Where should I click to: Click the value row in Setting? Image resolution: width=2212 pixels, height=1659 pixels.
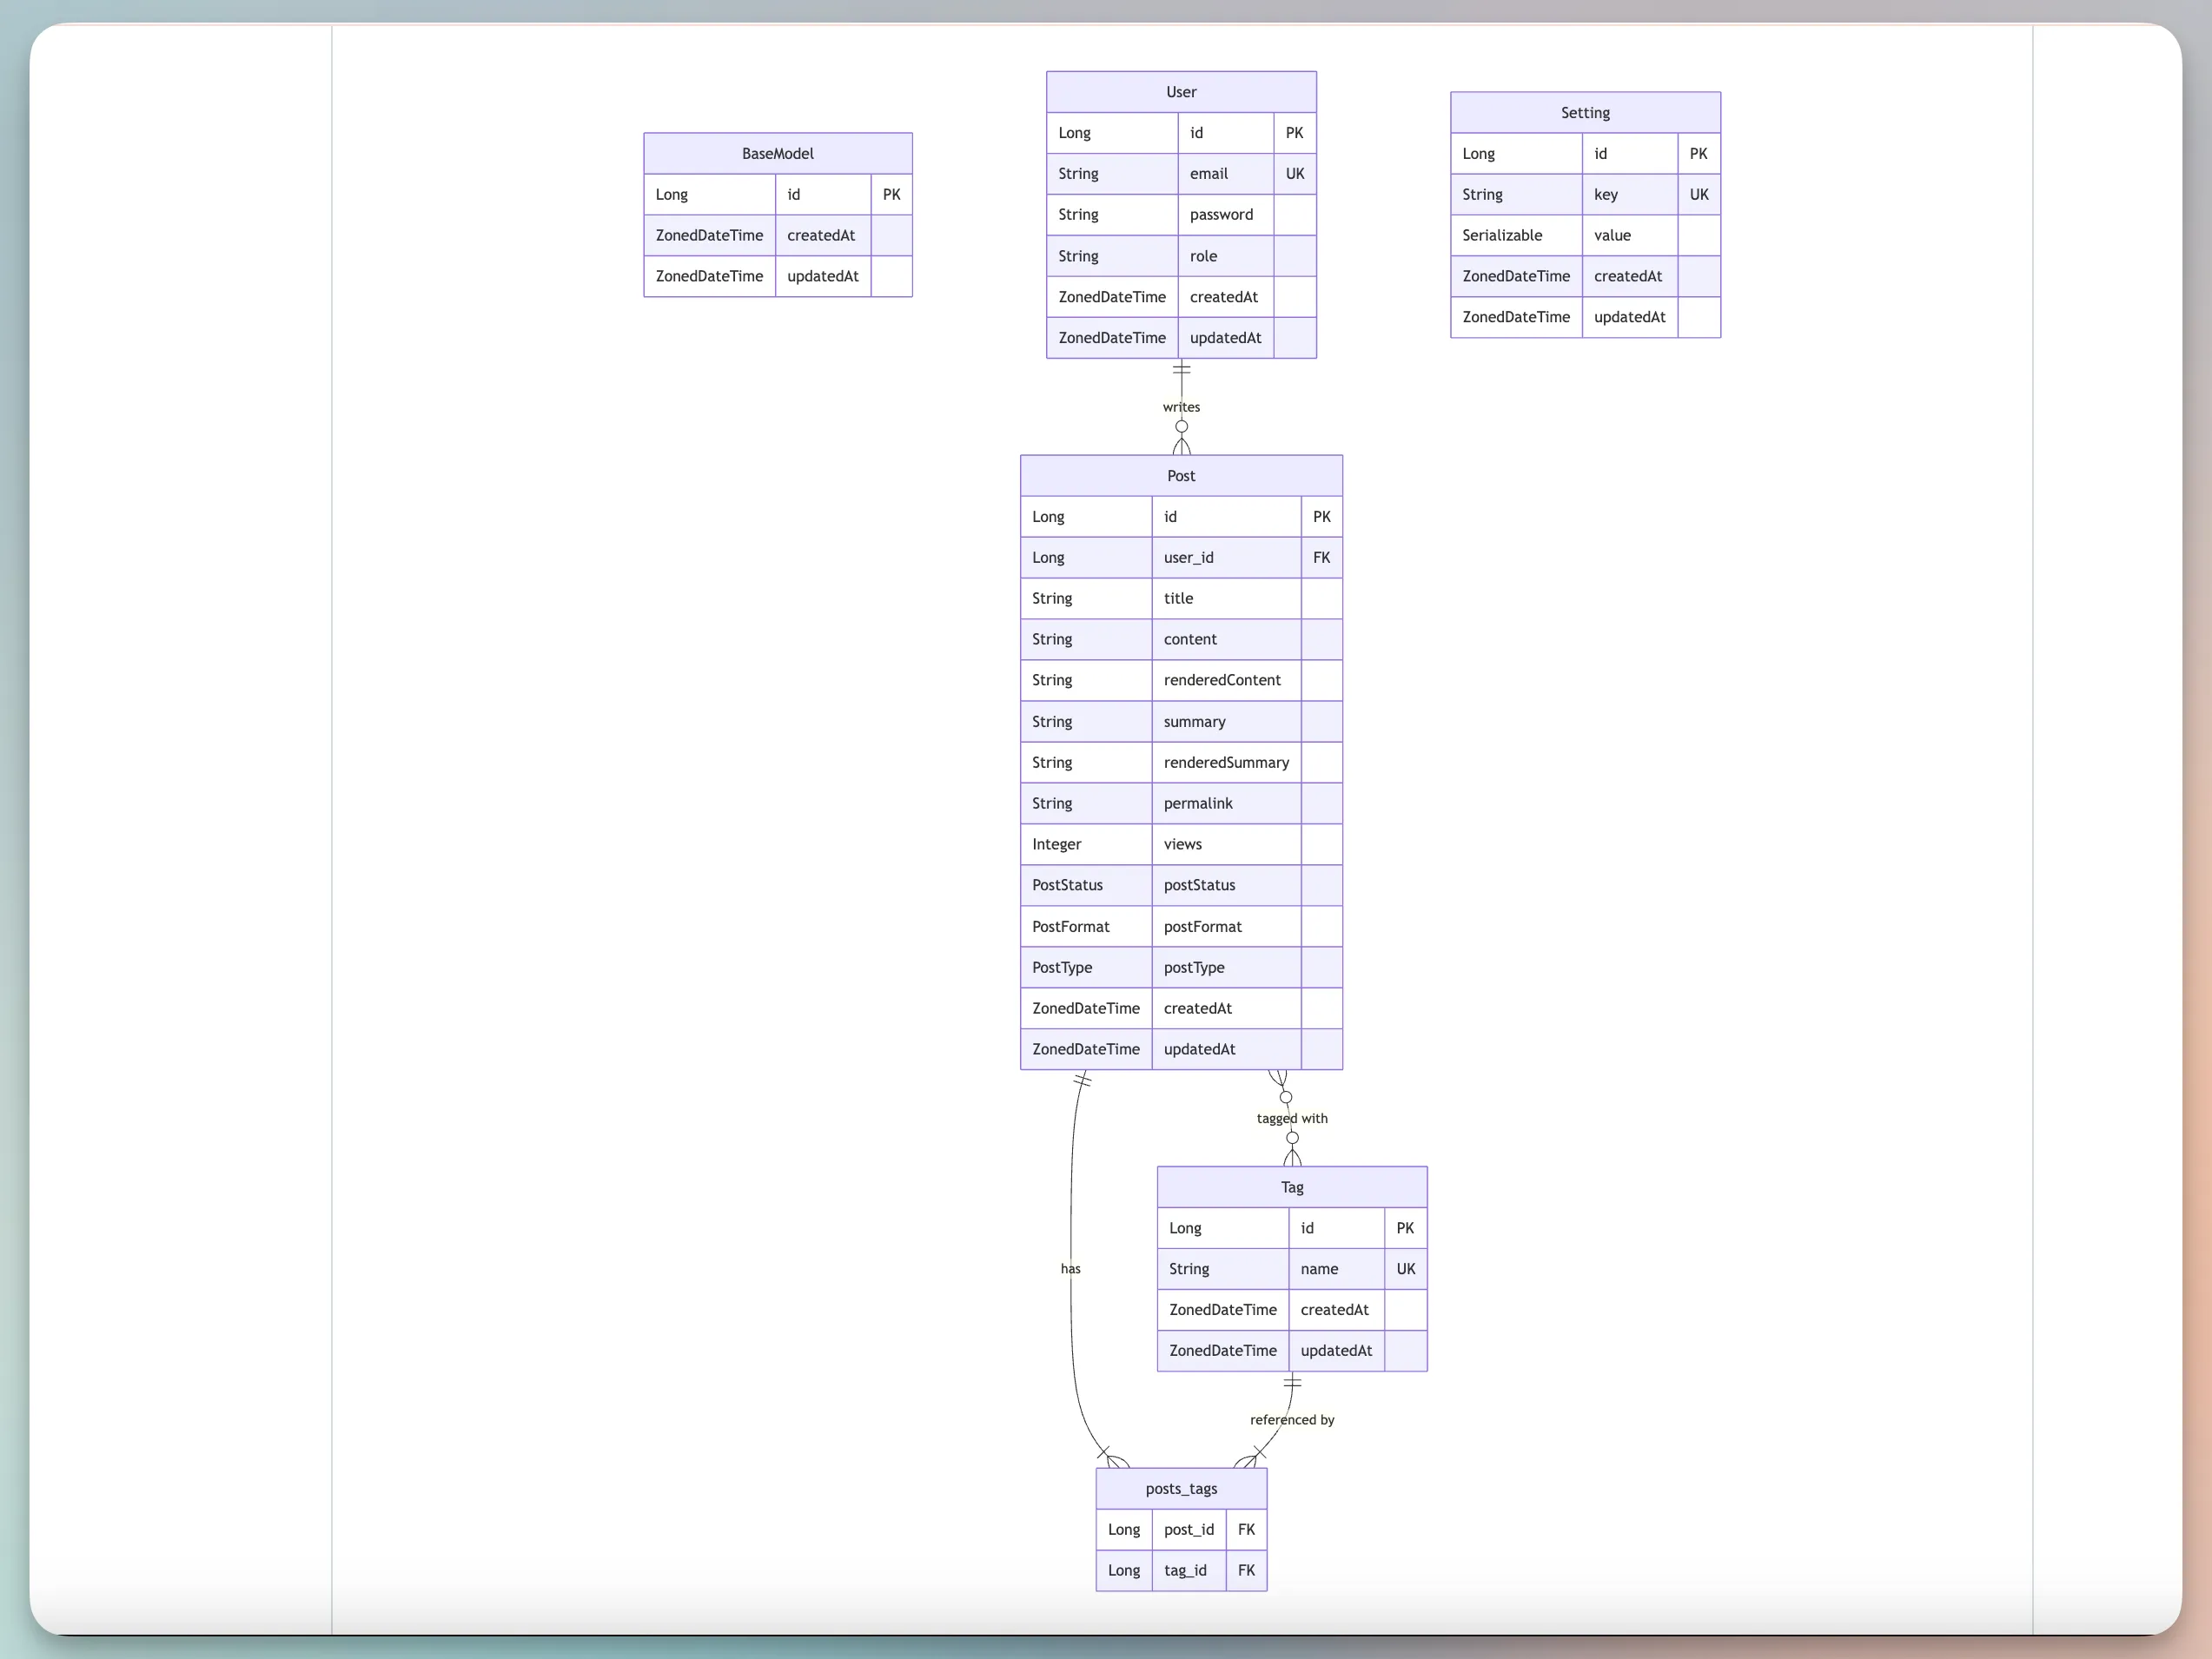click(1613, 235)
